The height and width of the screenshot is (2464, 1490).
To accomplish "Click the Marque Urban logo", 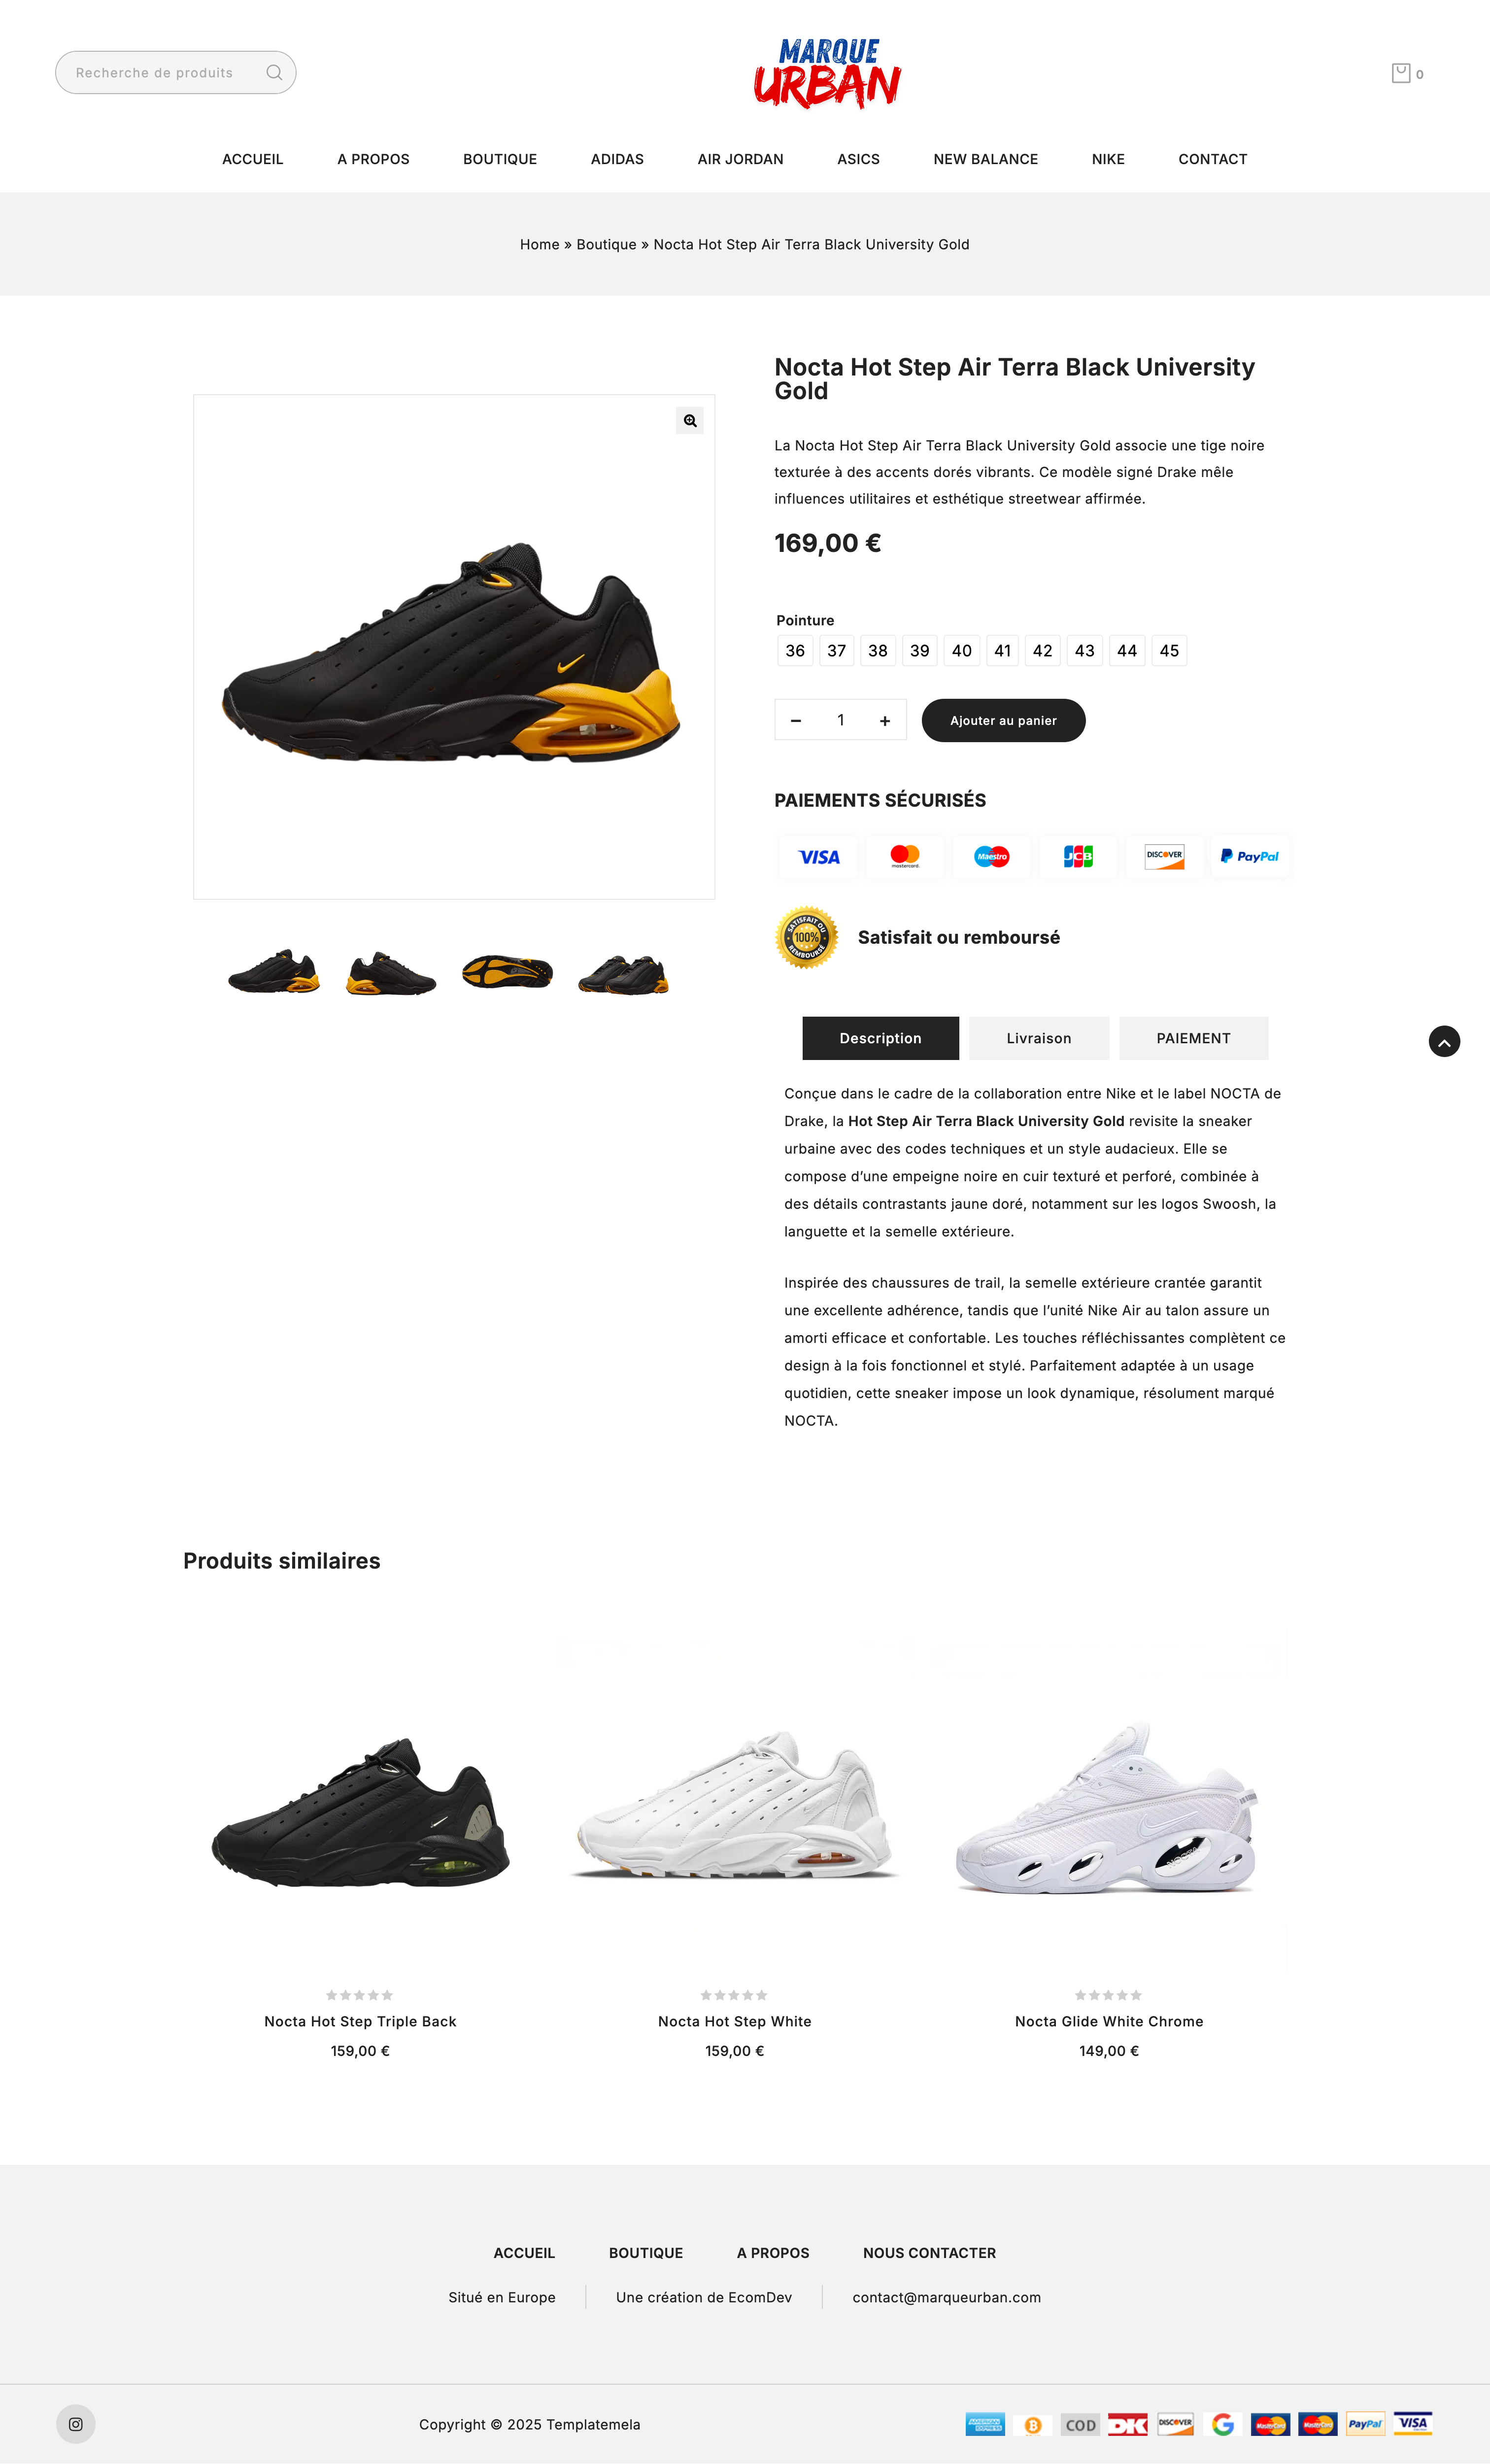I will (x=827, y=73).
